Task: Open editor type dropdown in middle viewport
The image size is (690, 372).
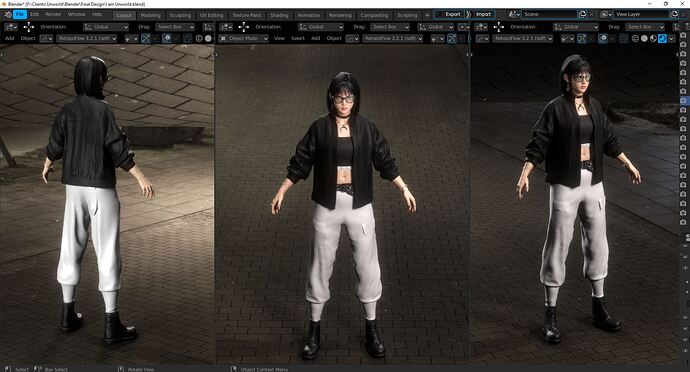Action: tap(226, 27)
